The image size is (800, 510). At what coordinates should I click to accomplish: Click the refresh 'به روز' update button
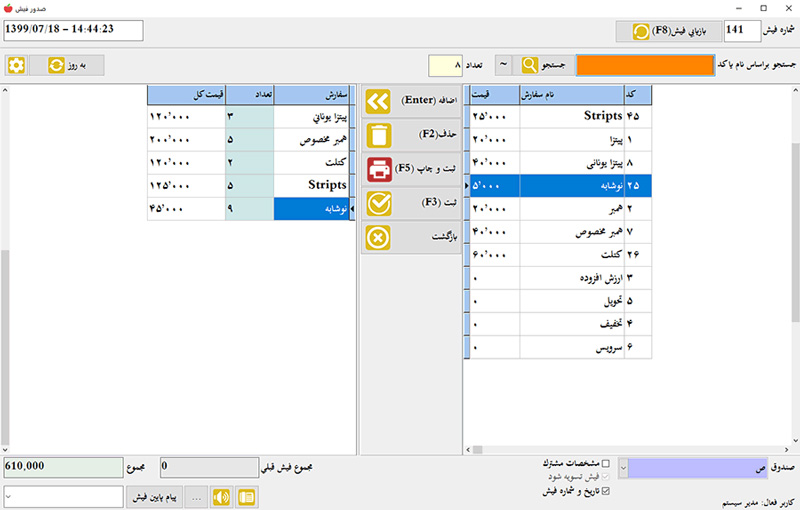[x=66, y=65]
